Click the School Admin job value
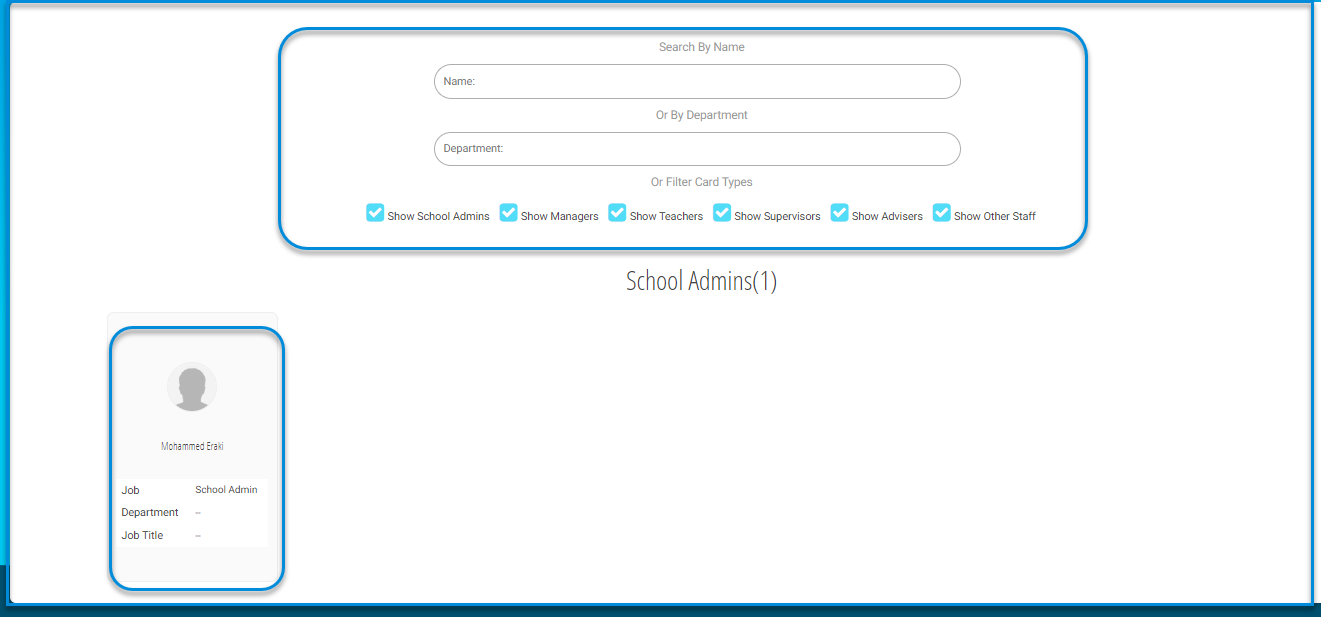Screen dimensions: 1321x617 (x=226, y=490)
